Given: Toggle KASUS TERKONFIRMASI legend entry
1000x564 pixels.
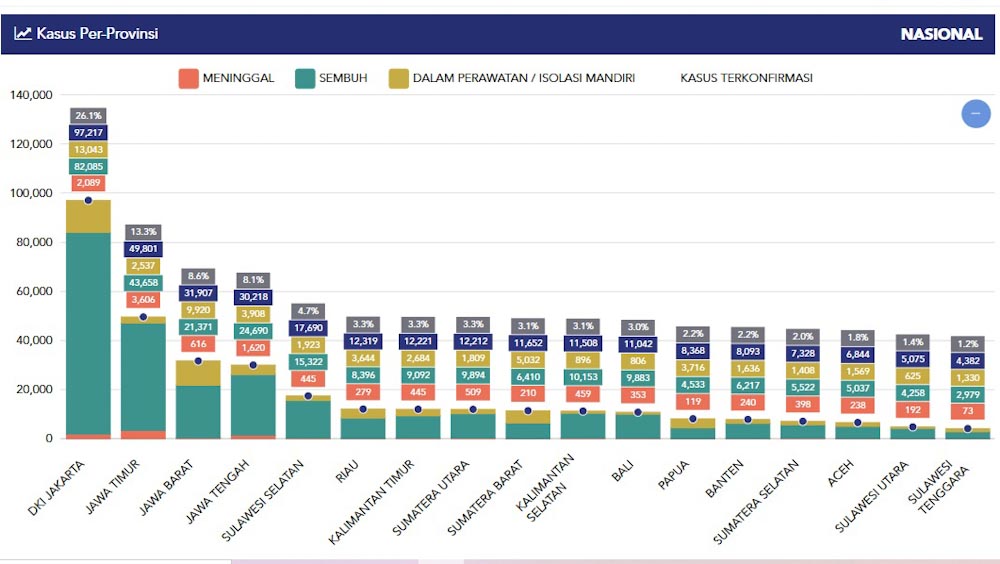Looking at the screenshot, I should [745, 78].
